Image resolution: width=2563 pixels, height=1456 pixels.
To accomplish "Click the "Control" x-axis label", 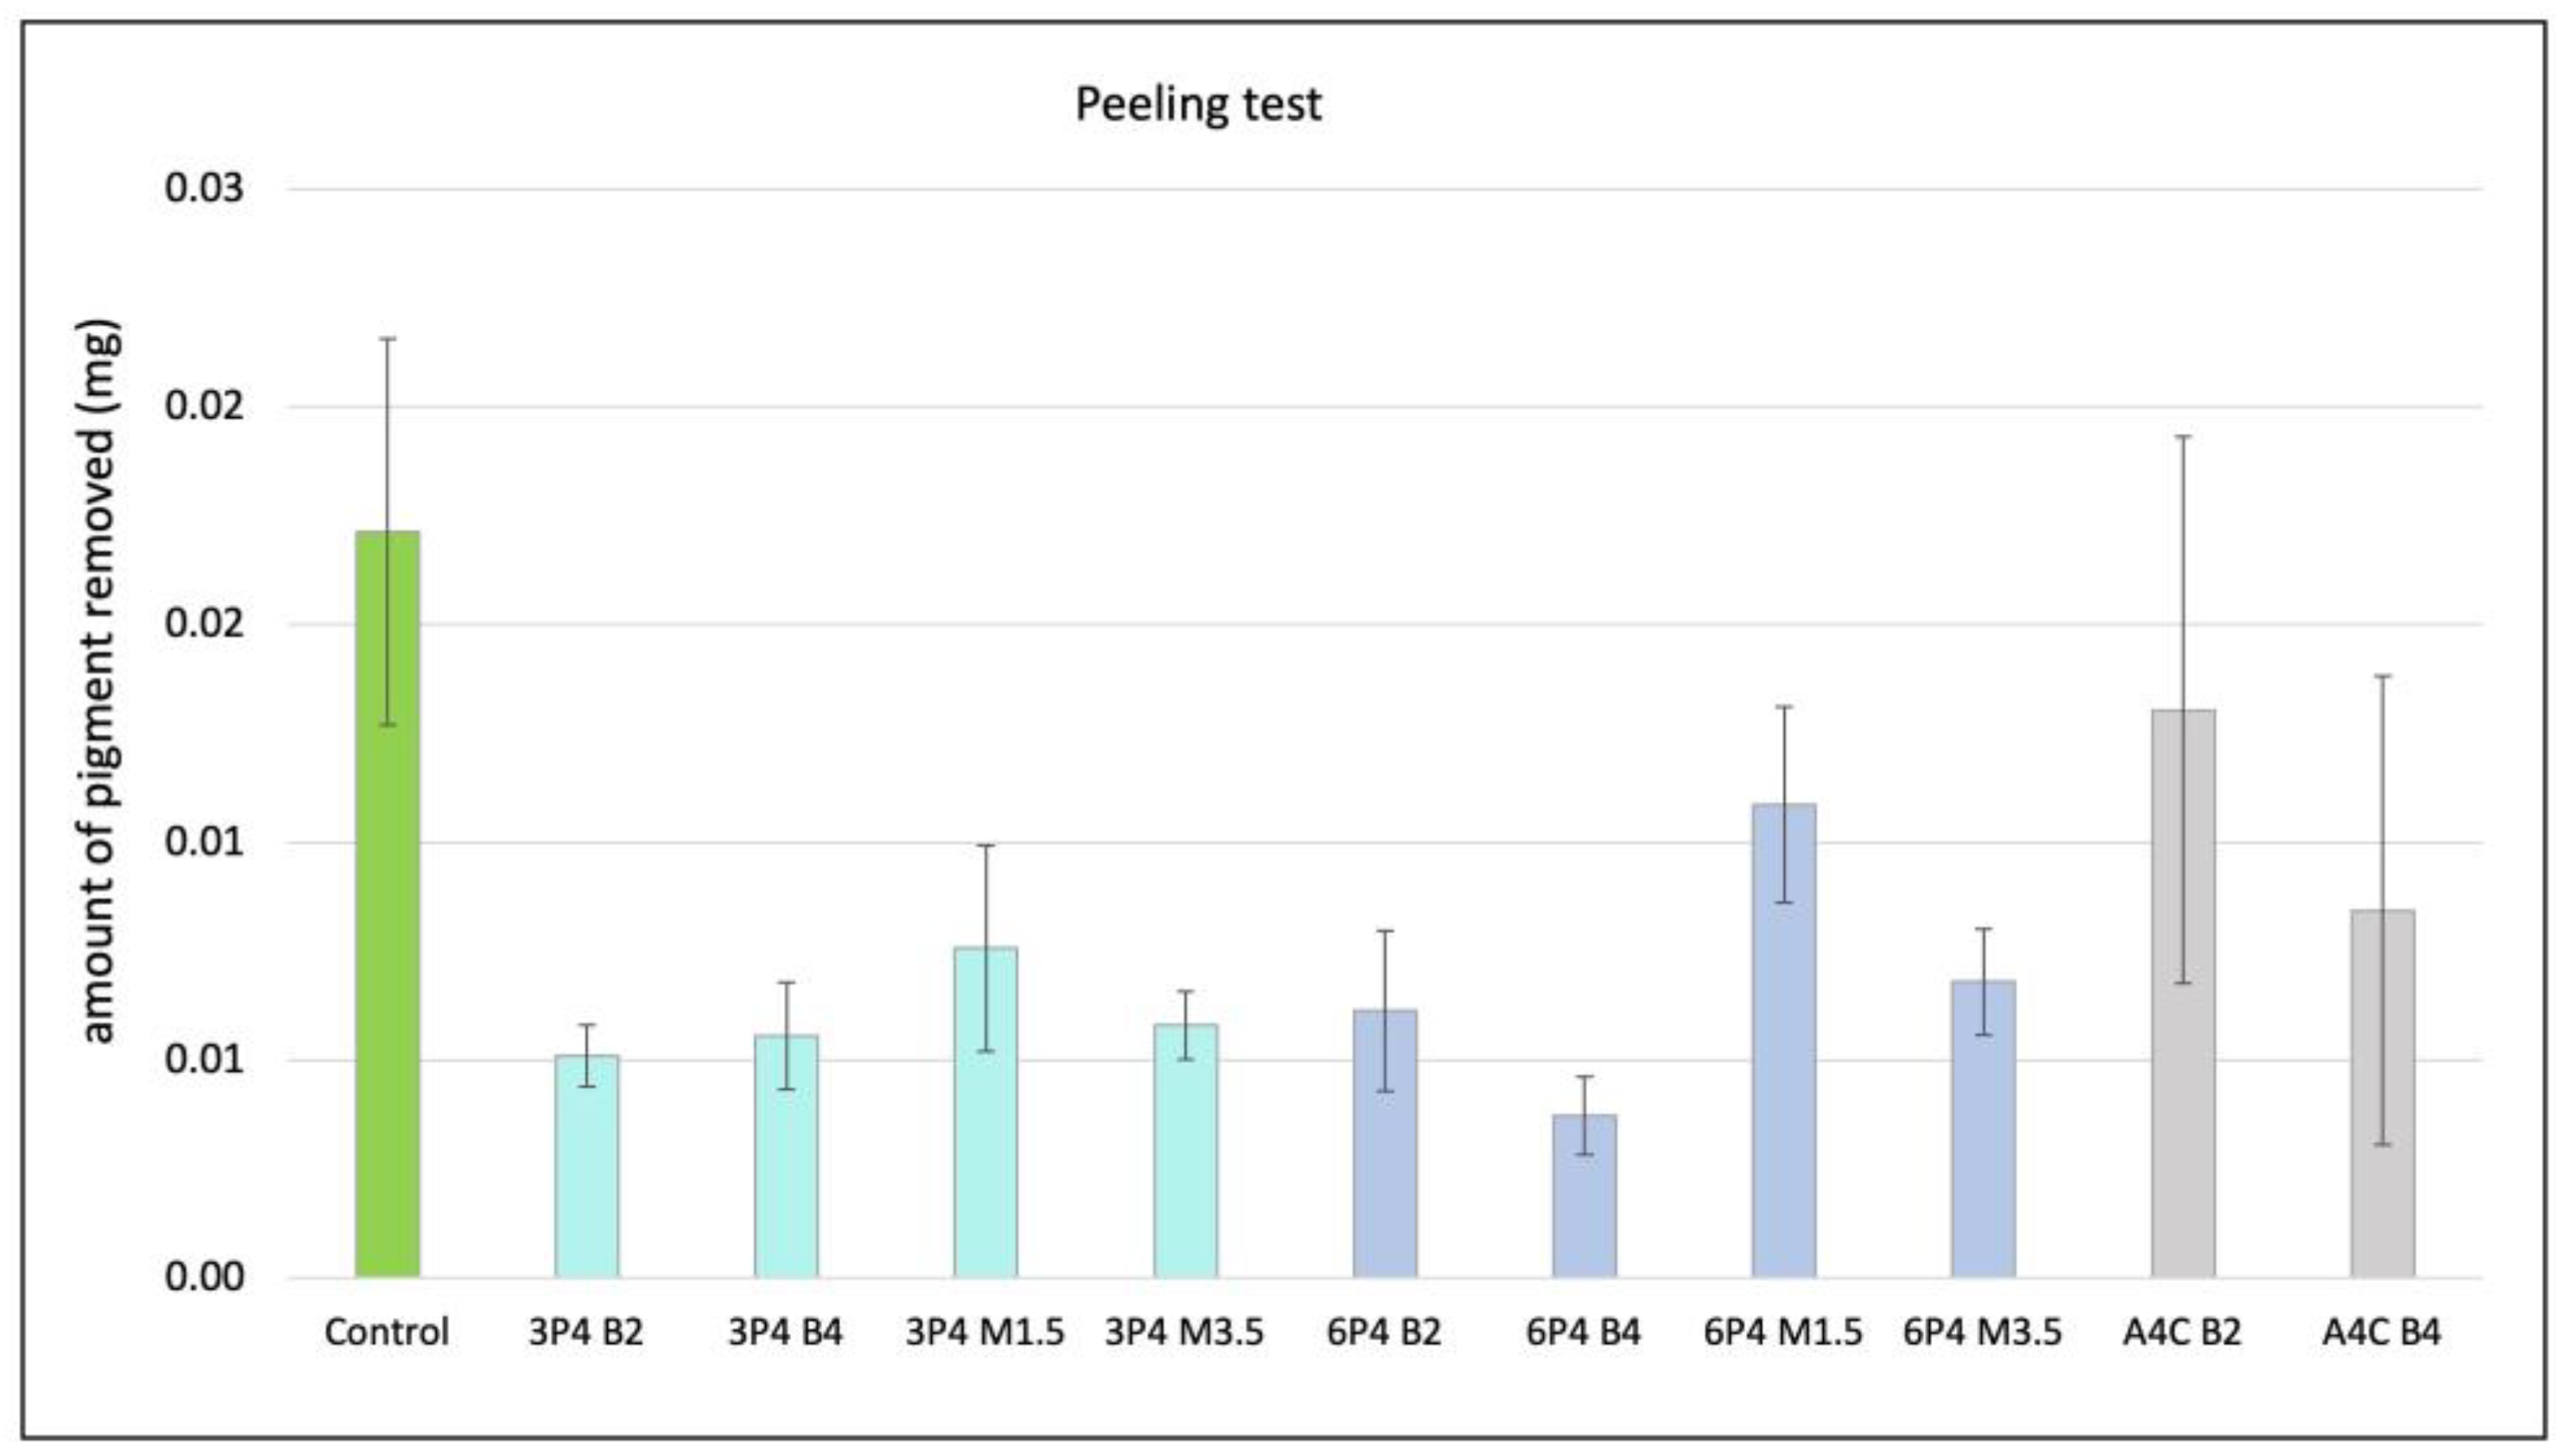I will 387,1333.
